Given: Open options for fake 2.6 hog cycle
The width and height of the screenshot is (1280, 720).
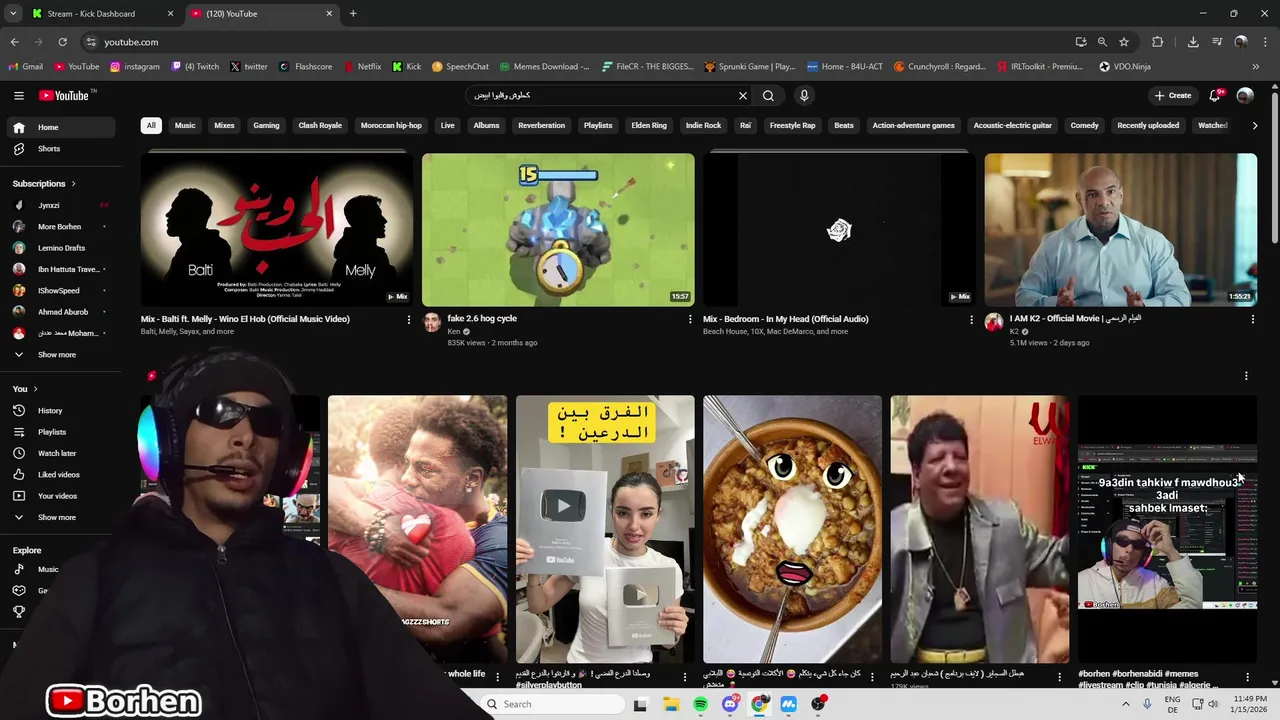Looking at the screenshot, I should (x=690, y=320).
